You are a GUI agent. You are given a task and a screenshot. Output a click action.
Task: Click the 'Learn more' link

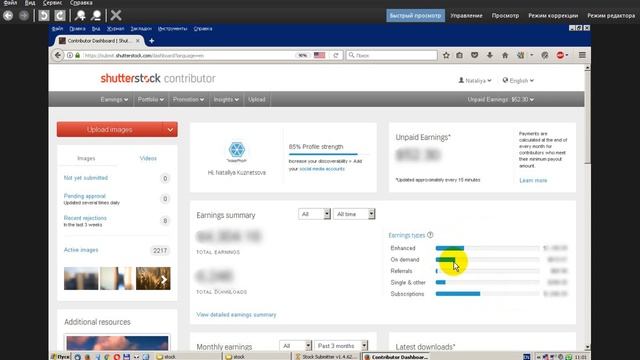point(533,180)
